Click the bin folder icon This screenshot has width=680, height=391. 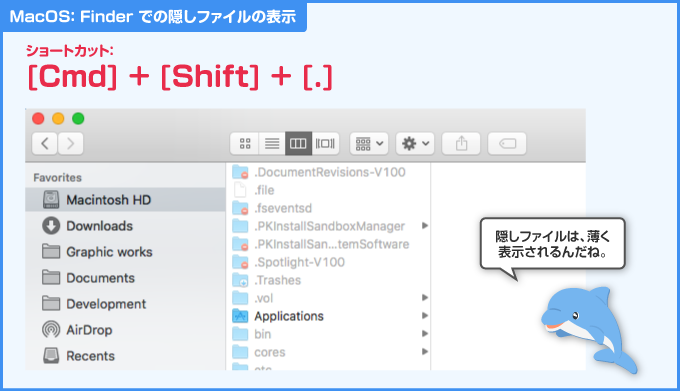click(240, 334)
